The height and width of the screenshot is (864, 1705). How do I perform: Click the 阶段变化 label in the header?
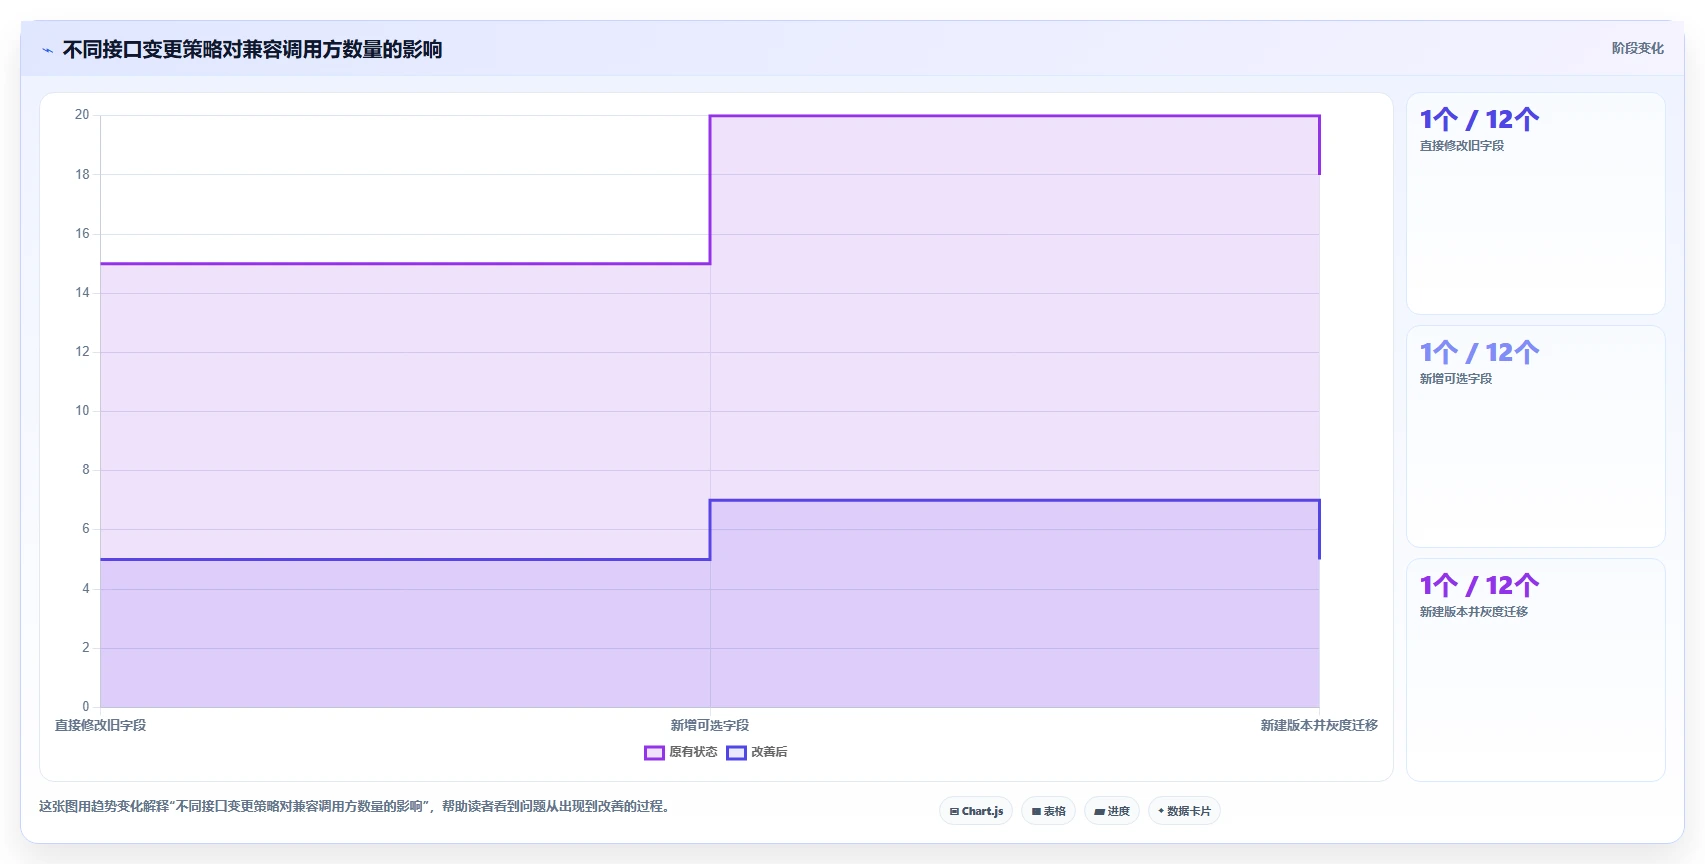point(1637,48)
